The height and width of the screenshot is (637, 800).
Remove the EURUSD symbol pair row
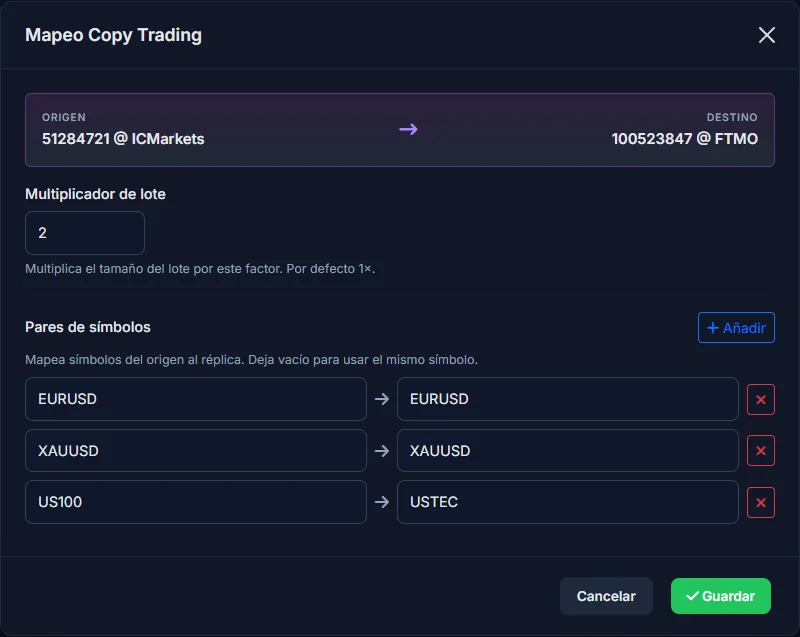761,399
